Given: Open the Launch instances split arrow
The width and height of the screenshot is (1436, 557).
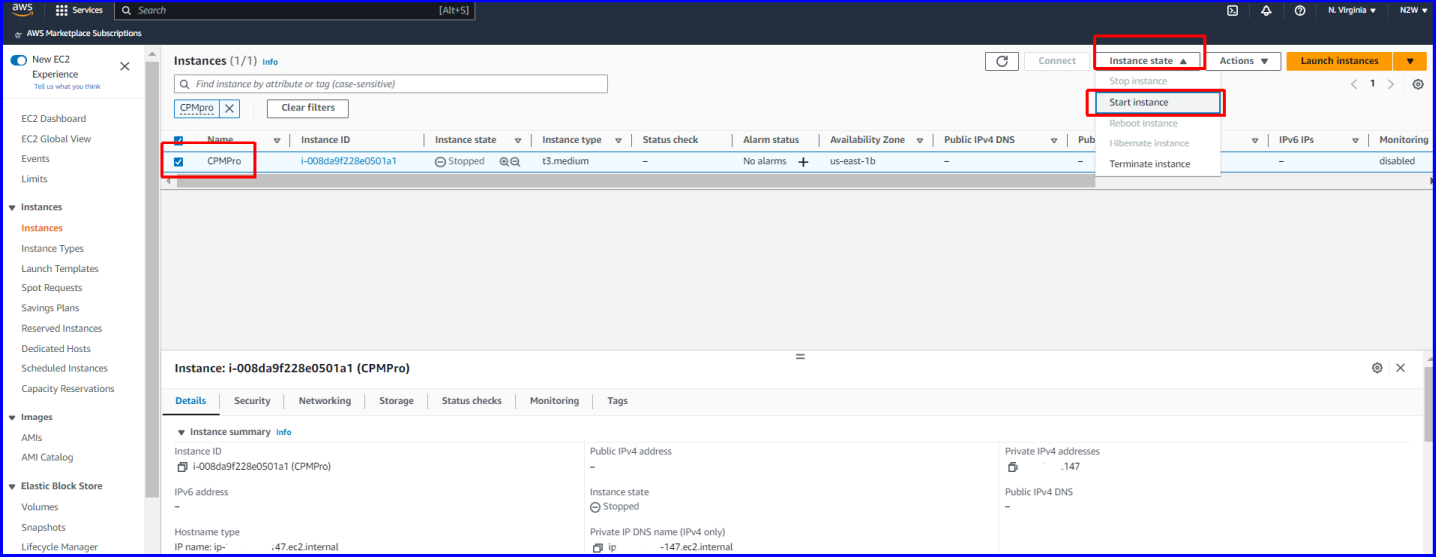Looking at the screenshot, I should (x=1409, y=61).
